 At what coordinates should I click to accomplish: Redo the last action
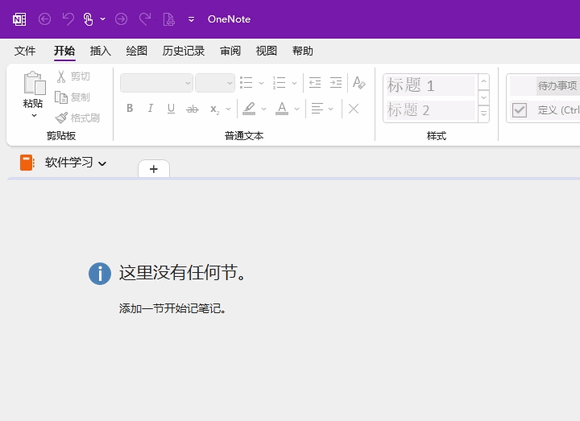click(145, 19)
